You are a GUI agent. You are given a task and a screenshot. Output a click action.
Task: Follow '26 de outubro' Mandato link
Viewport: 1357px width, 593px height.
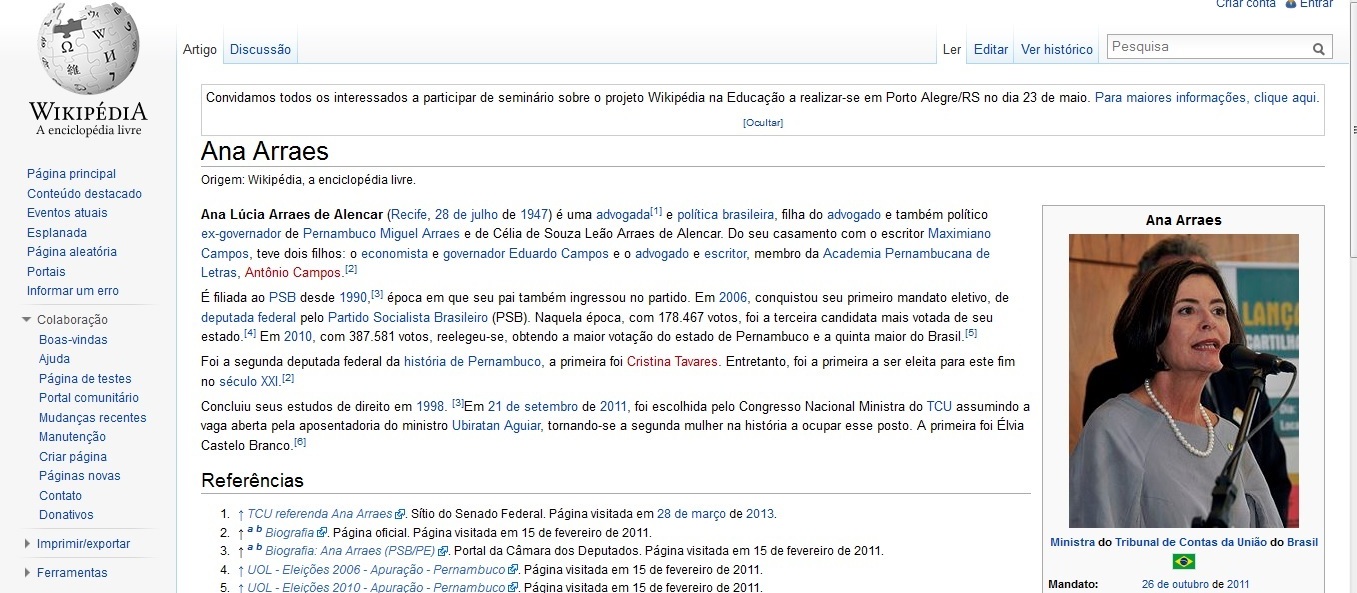pyautogui.click(x=1175, y=584)
